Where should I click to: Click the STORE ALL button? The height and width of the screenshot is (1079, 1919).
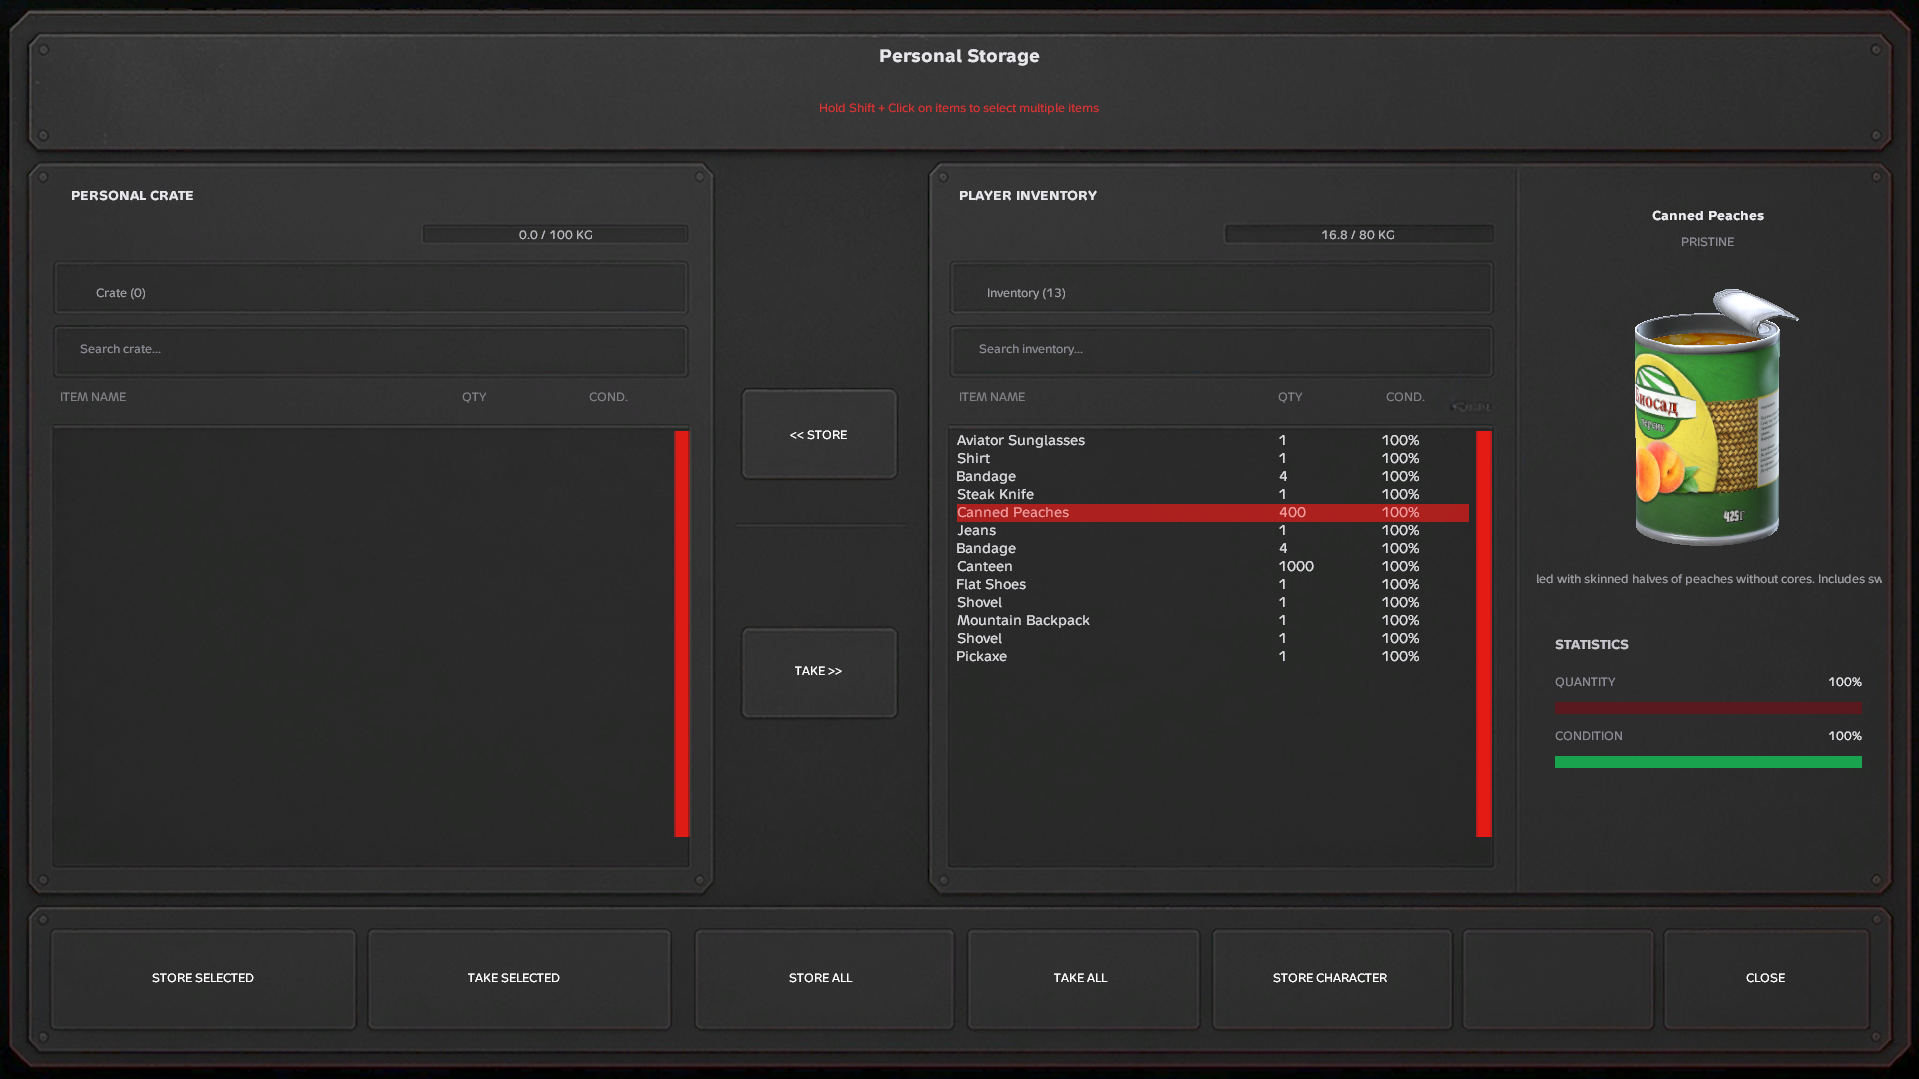coord(824,979)
